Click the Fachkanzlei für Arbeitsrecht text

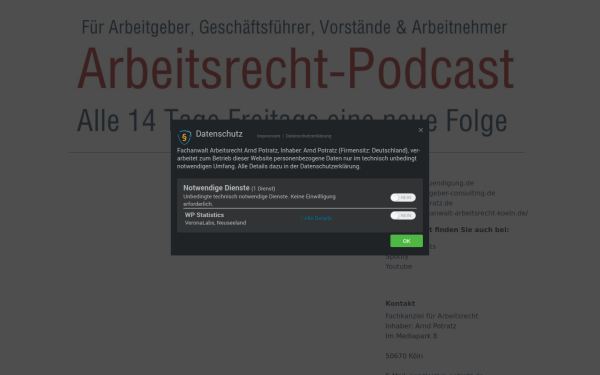(x=432, y=316)
